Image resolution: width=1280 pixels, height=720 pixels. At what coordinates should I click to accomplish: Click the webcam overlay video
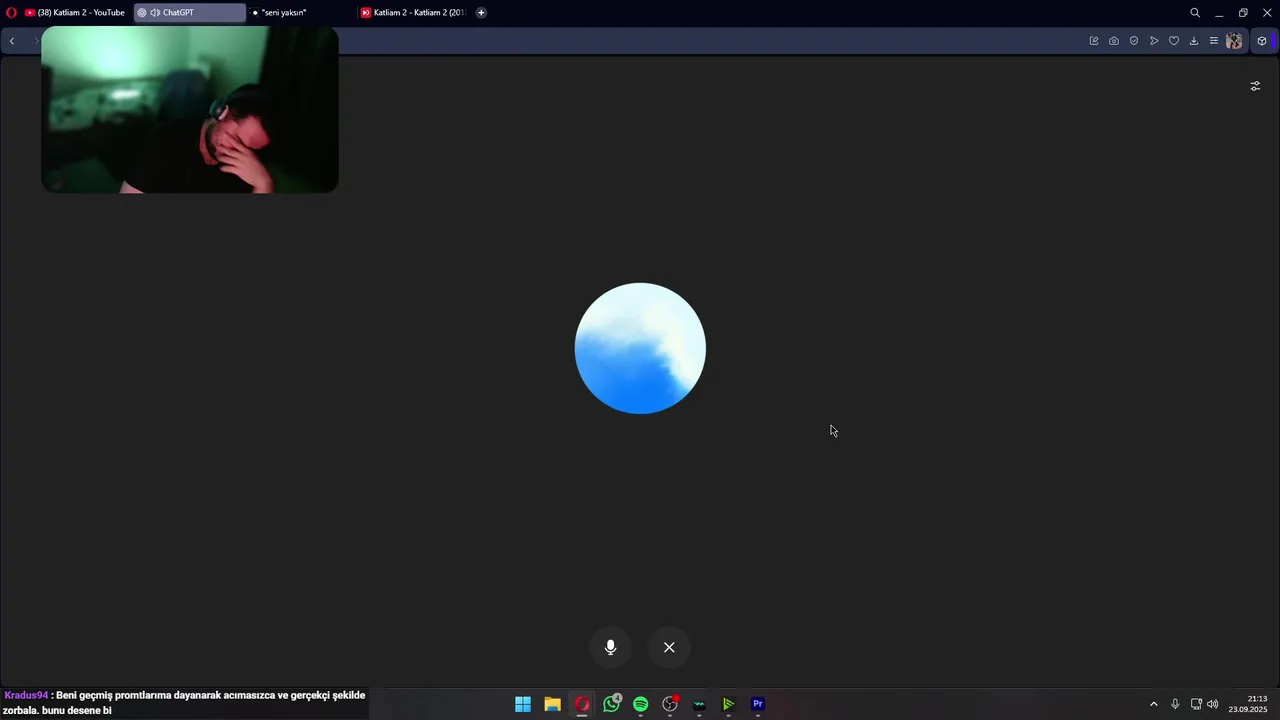pos(190,109)
